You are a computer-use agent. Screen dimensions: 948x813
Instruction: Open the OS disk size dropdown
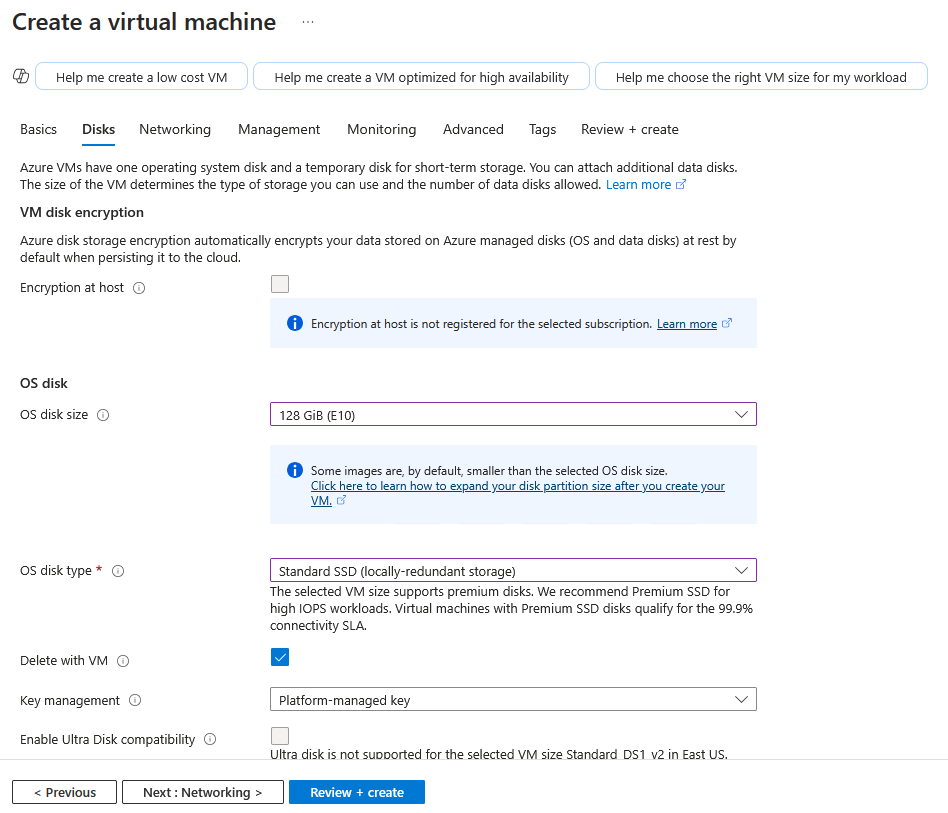(513, 414)
